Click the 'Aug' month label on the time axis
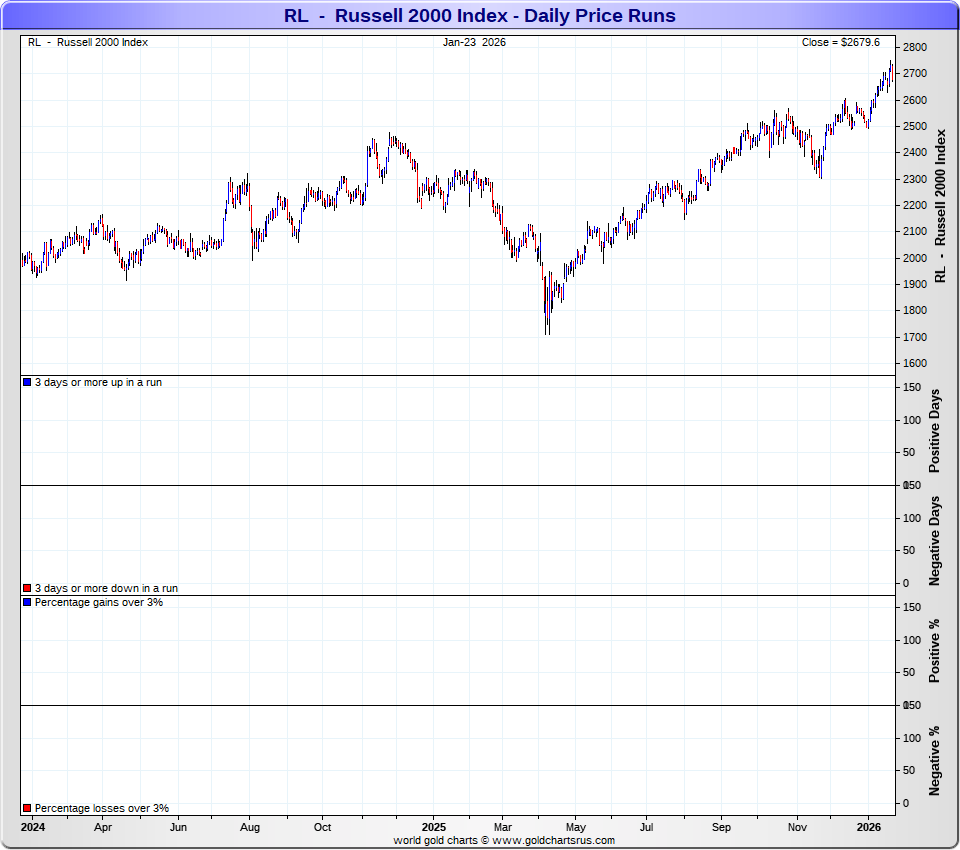960x850 pixels. [250, 827]
